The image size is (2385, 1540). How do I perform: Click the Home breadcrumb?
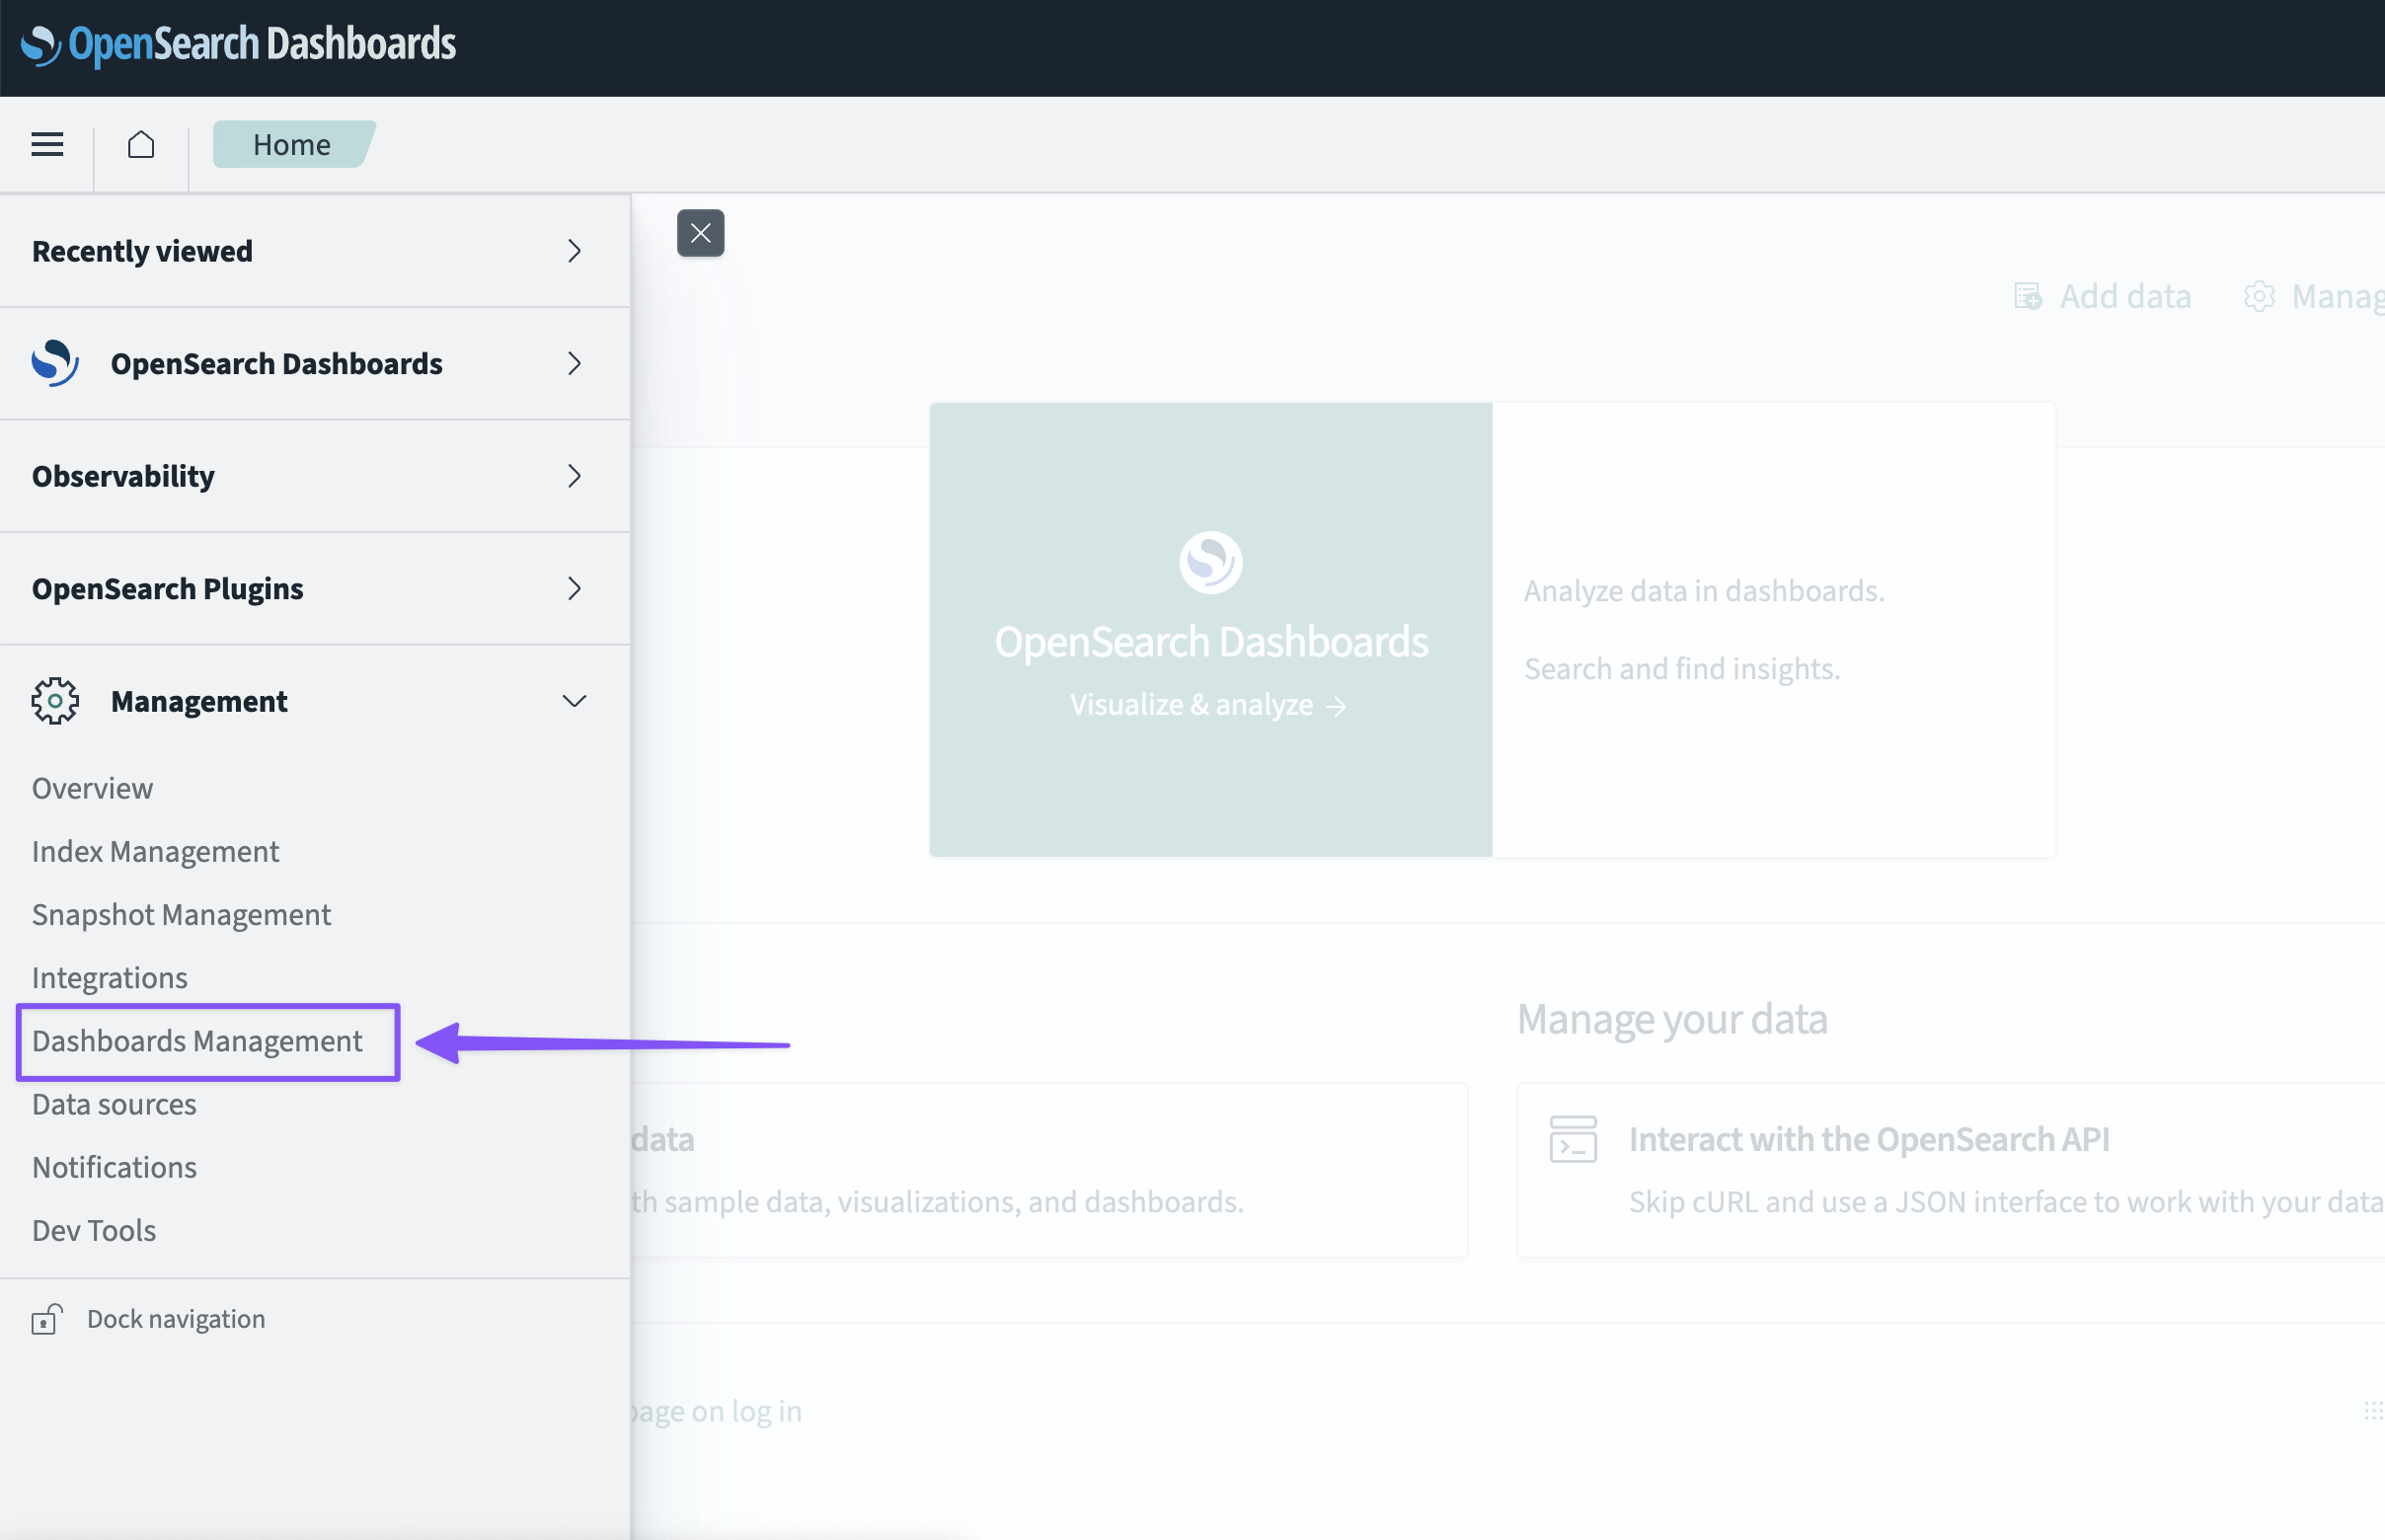point(292,145)
